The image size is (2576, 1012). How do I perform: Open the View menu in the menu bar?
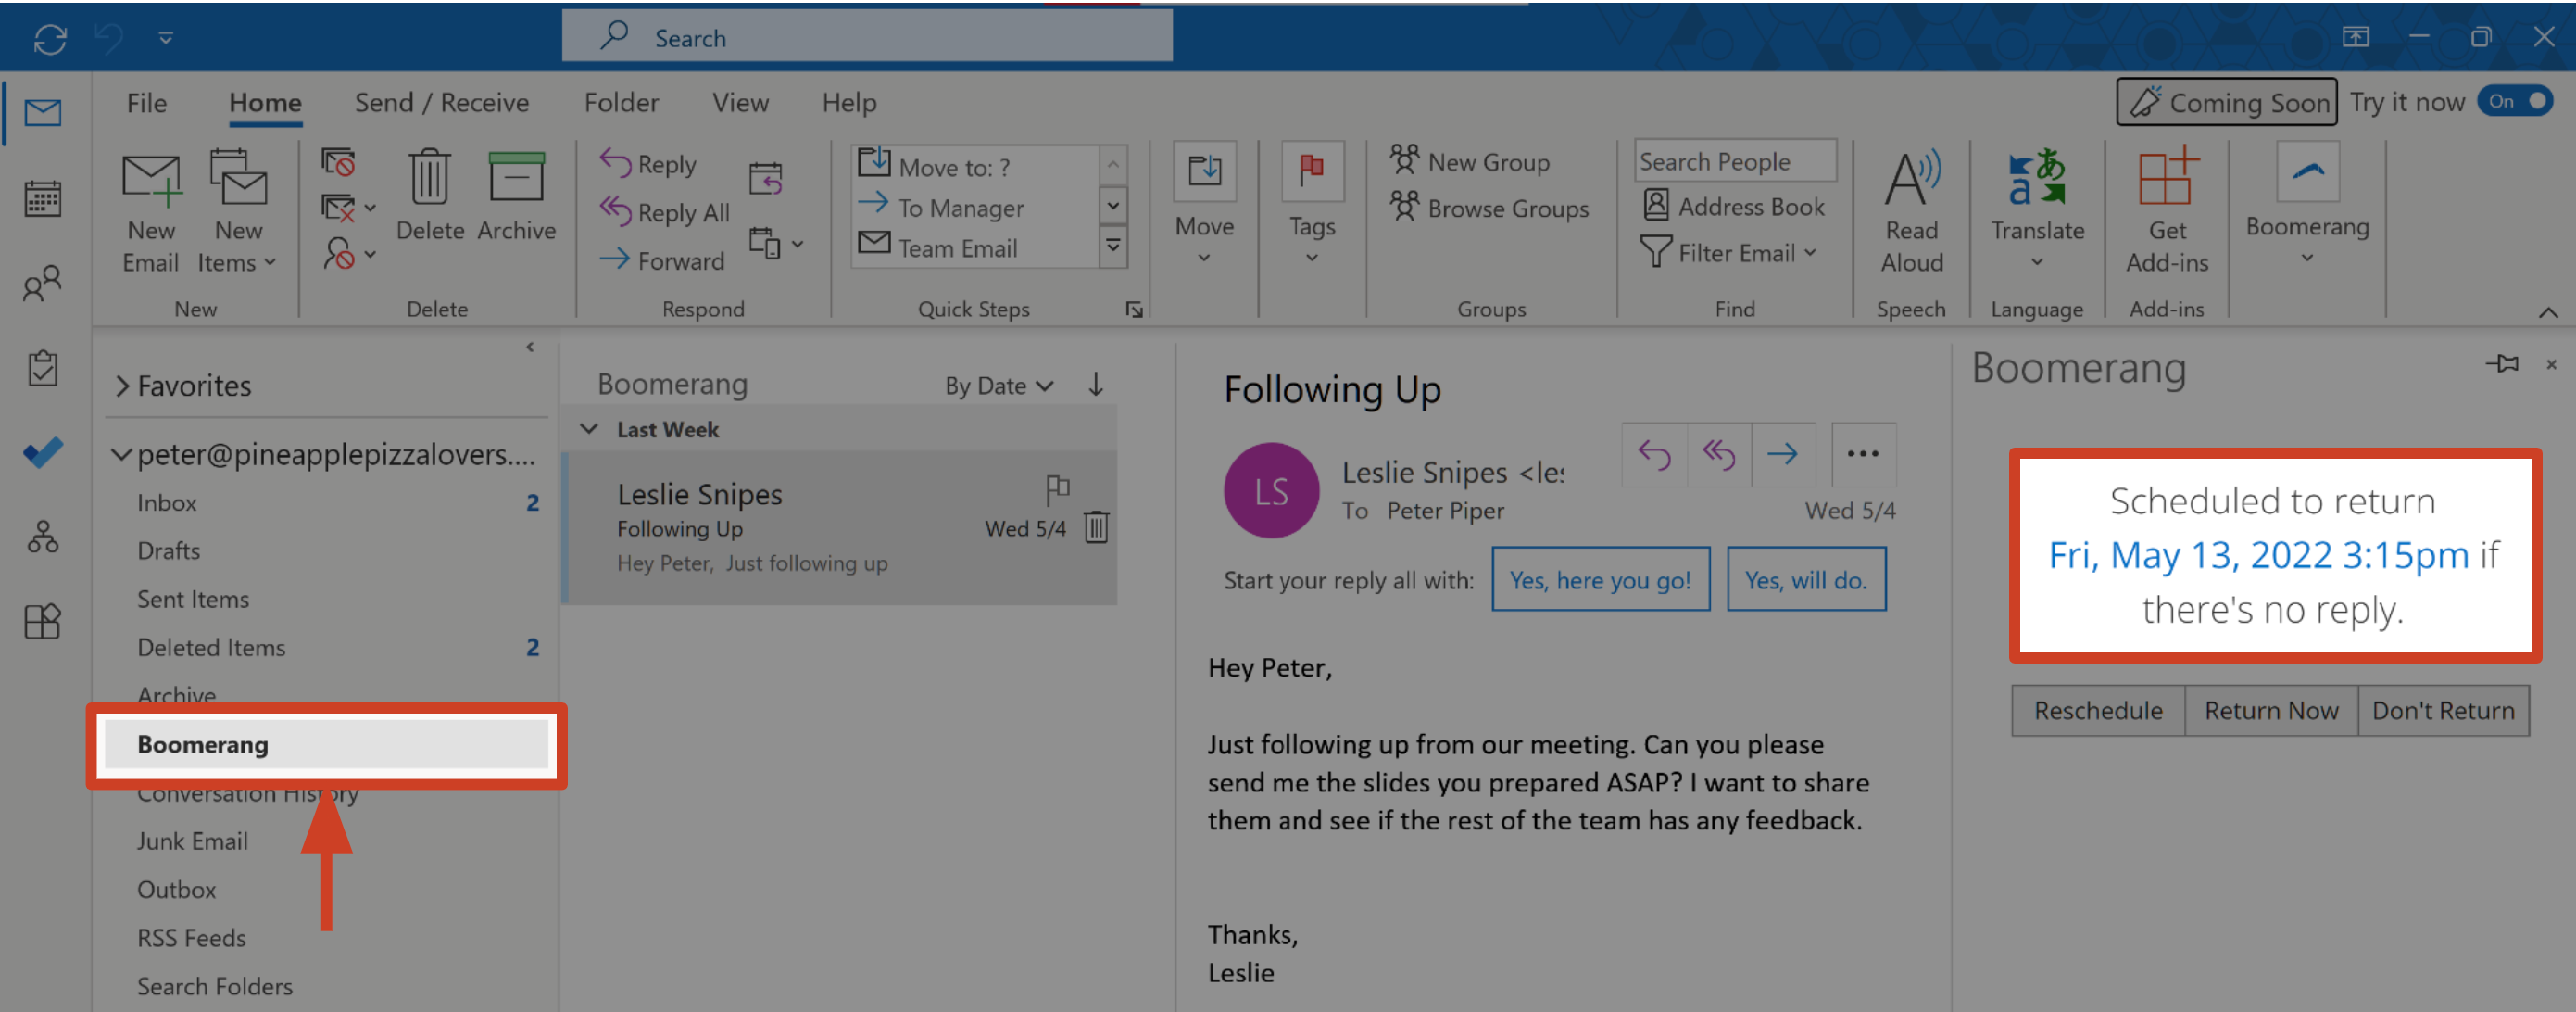coord(736,104)
